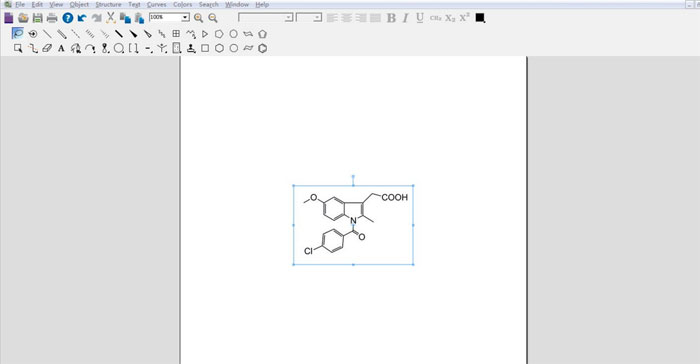Choose the Hollow Wedged Bond tool

pos(148,34)
